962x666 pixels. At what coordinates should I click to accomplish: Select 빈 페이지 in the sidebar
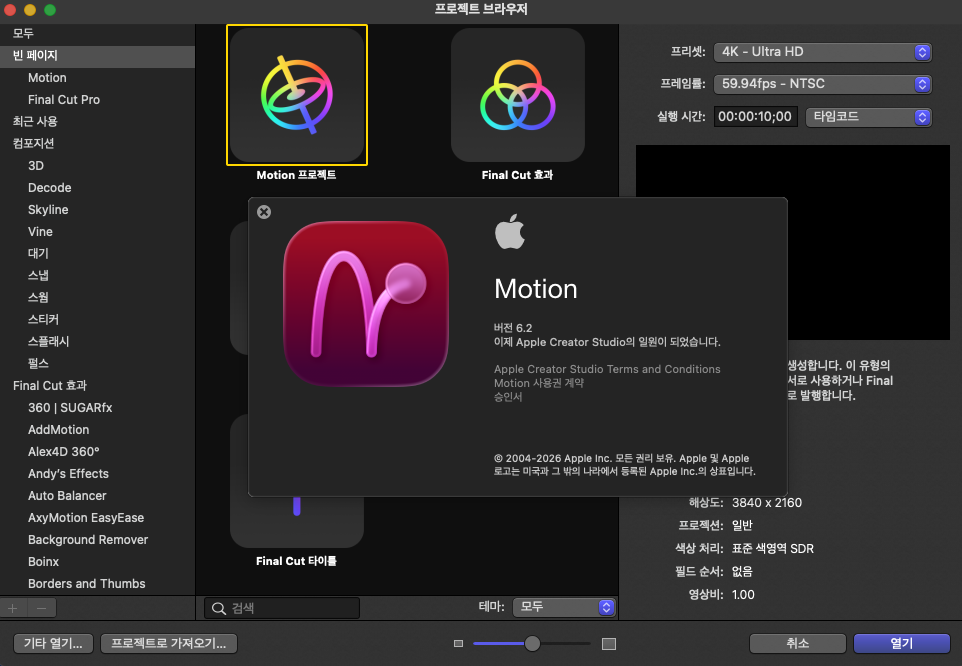[x=35, y=56]
